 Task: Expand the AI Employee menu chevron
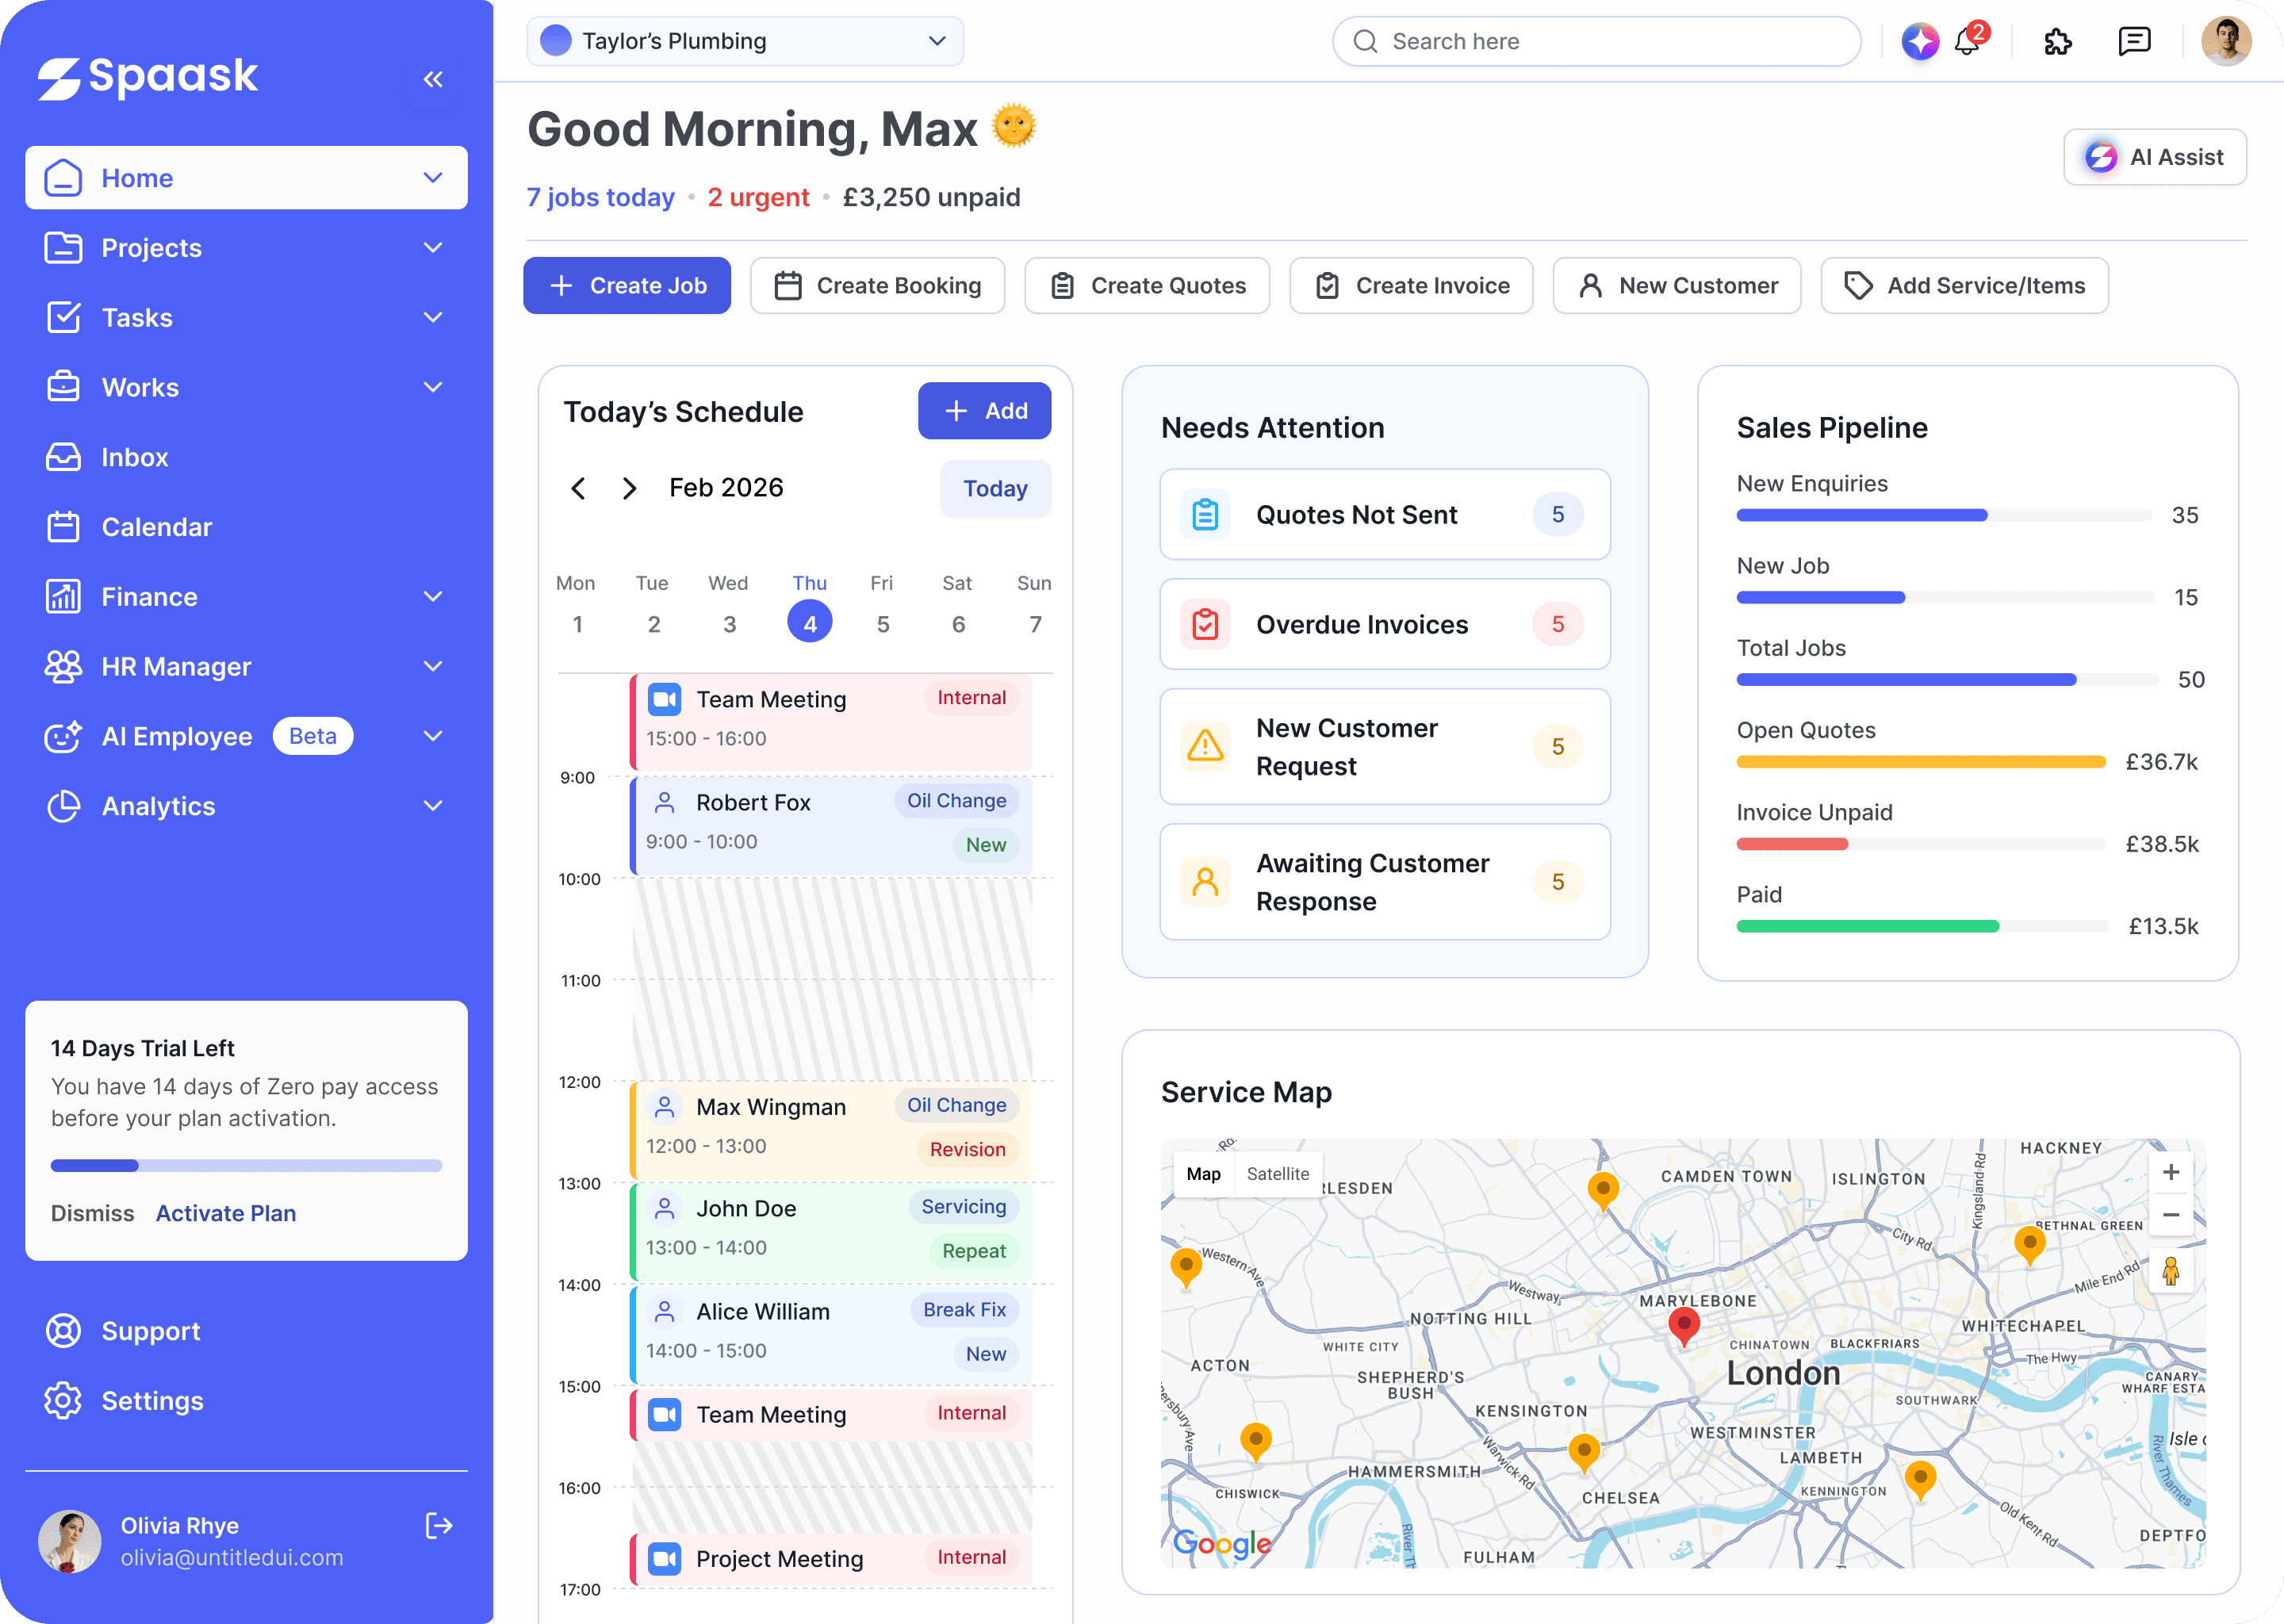433,737
